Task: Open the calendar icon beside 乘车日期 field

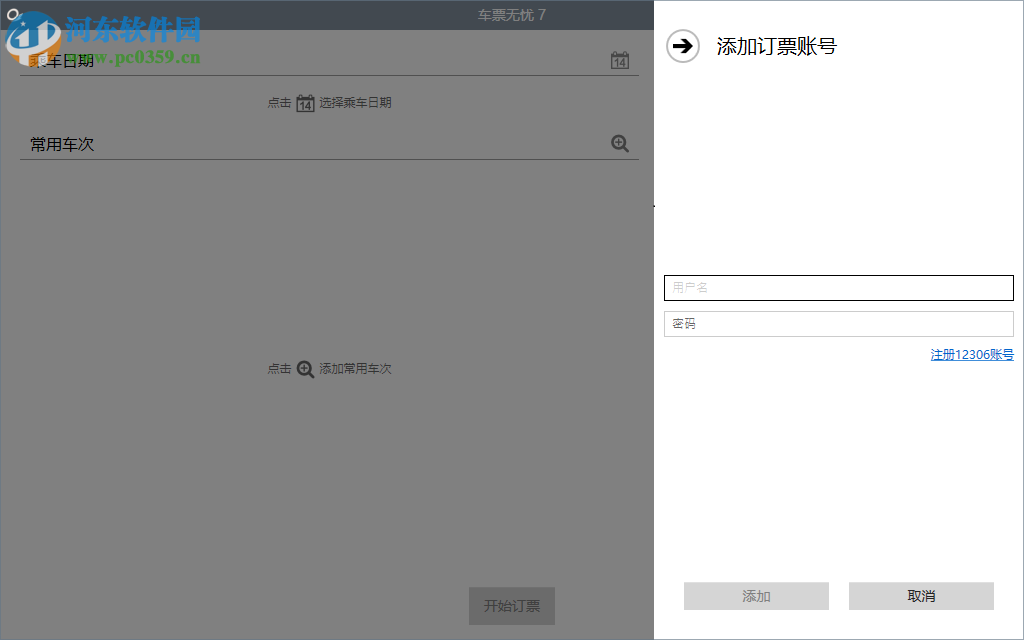Action: [x=620, y=60]
